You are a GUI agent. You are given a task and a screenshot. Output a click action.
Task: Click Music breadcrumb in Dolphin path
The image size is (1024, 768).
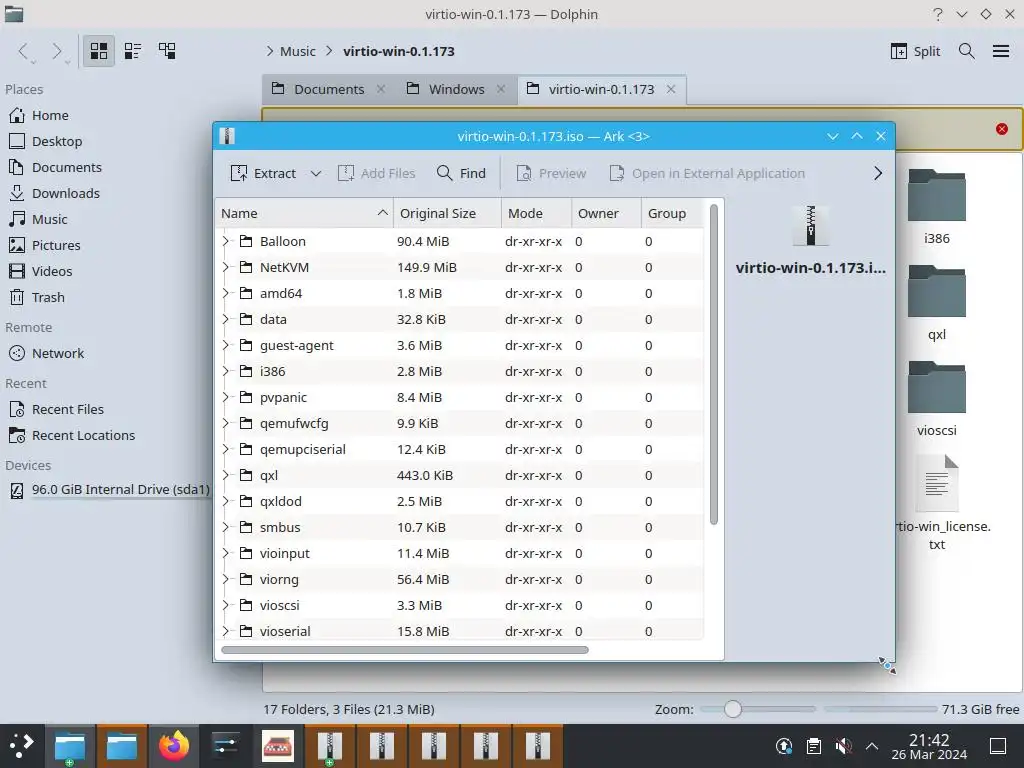(298, 51)
